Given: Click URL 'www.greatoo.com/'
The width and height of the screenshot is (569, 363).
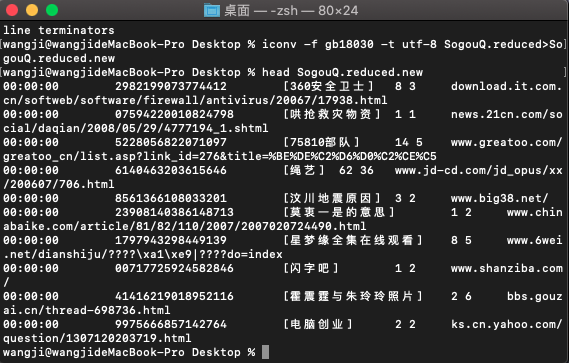Looking at the screenshot, I should coord(507,142).
